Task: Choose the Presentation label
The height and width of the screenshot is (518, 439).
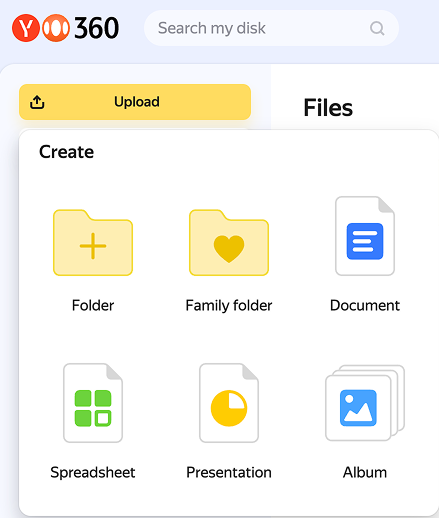Action: [x=229, y=472]
